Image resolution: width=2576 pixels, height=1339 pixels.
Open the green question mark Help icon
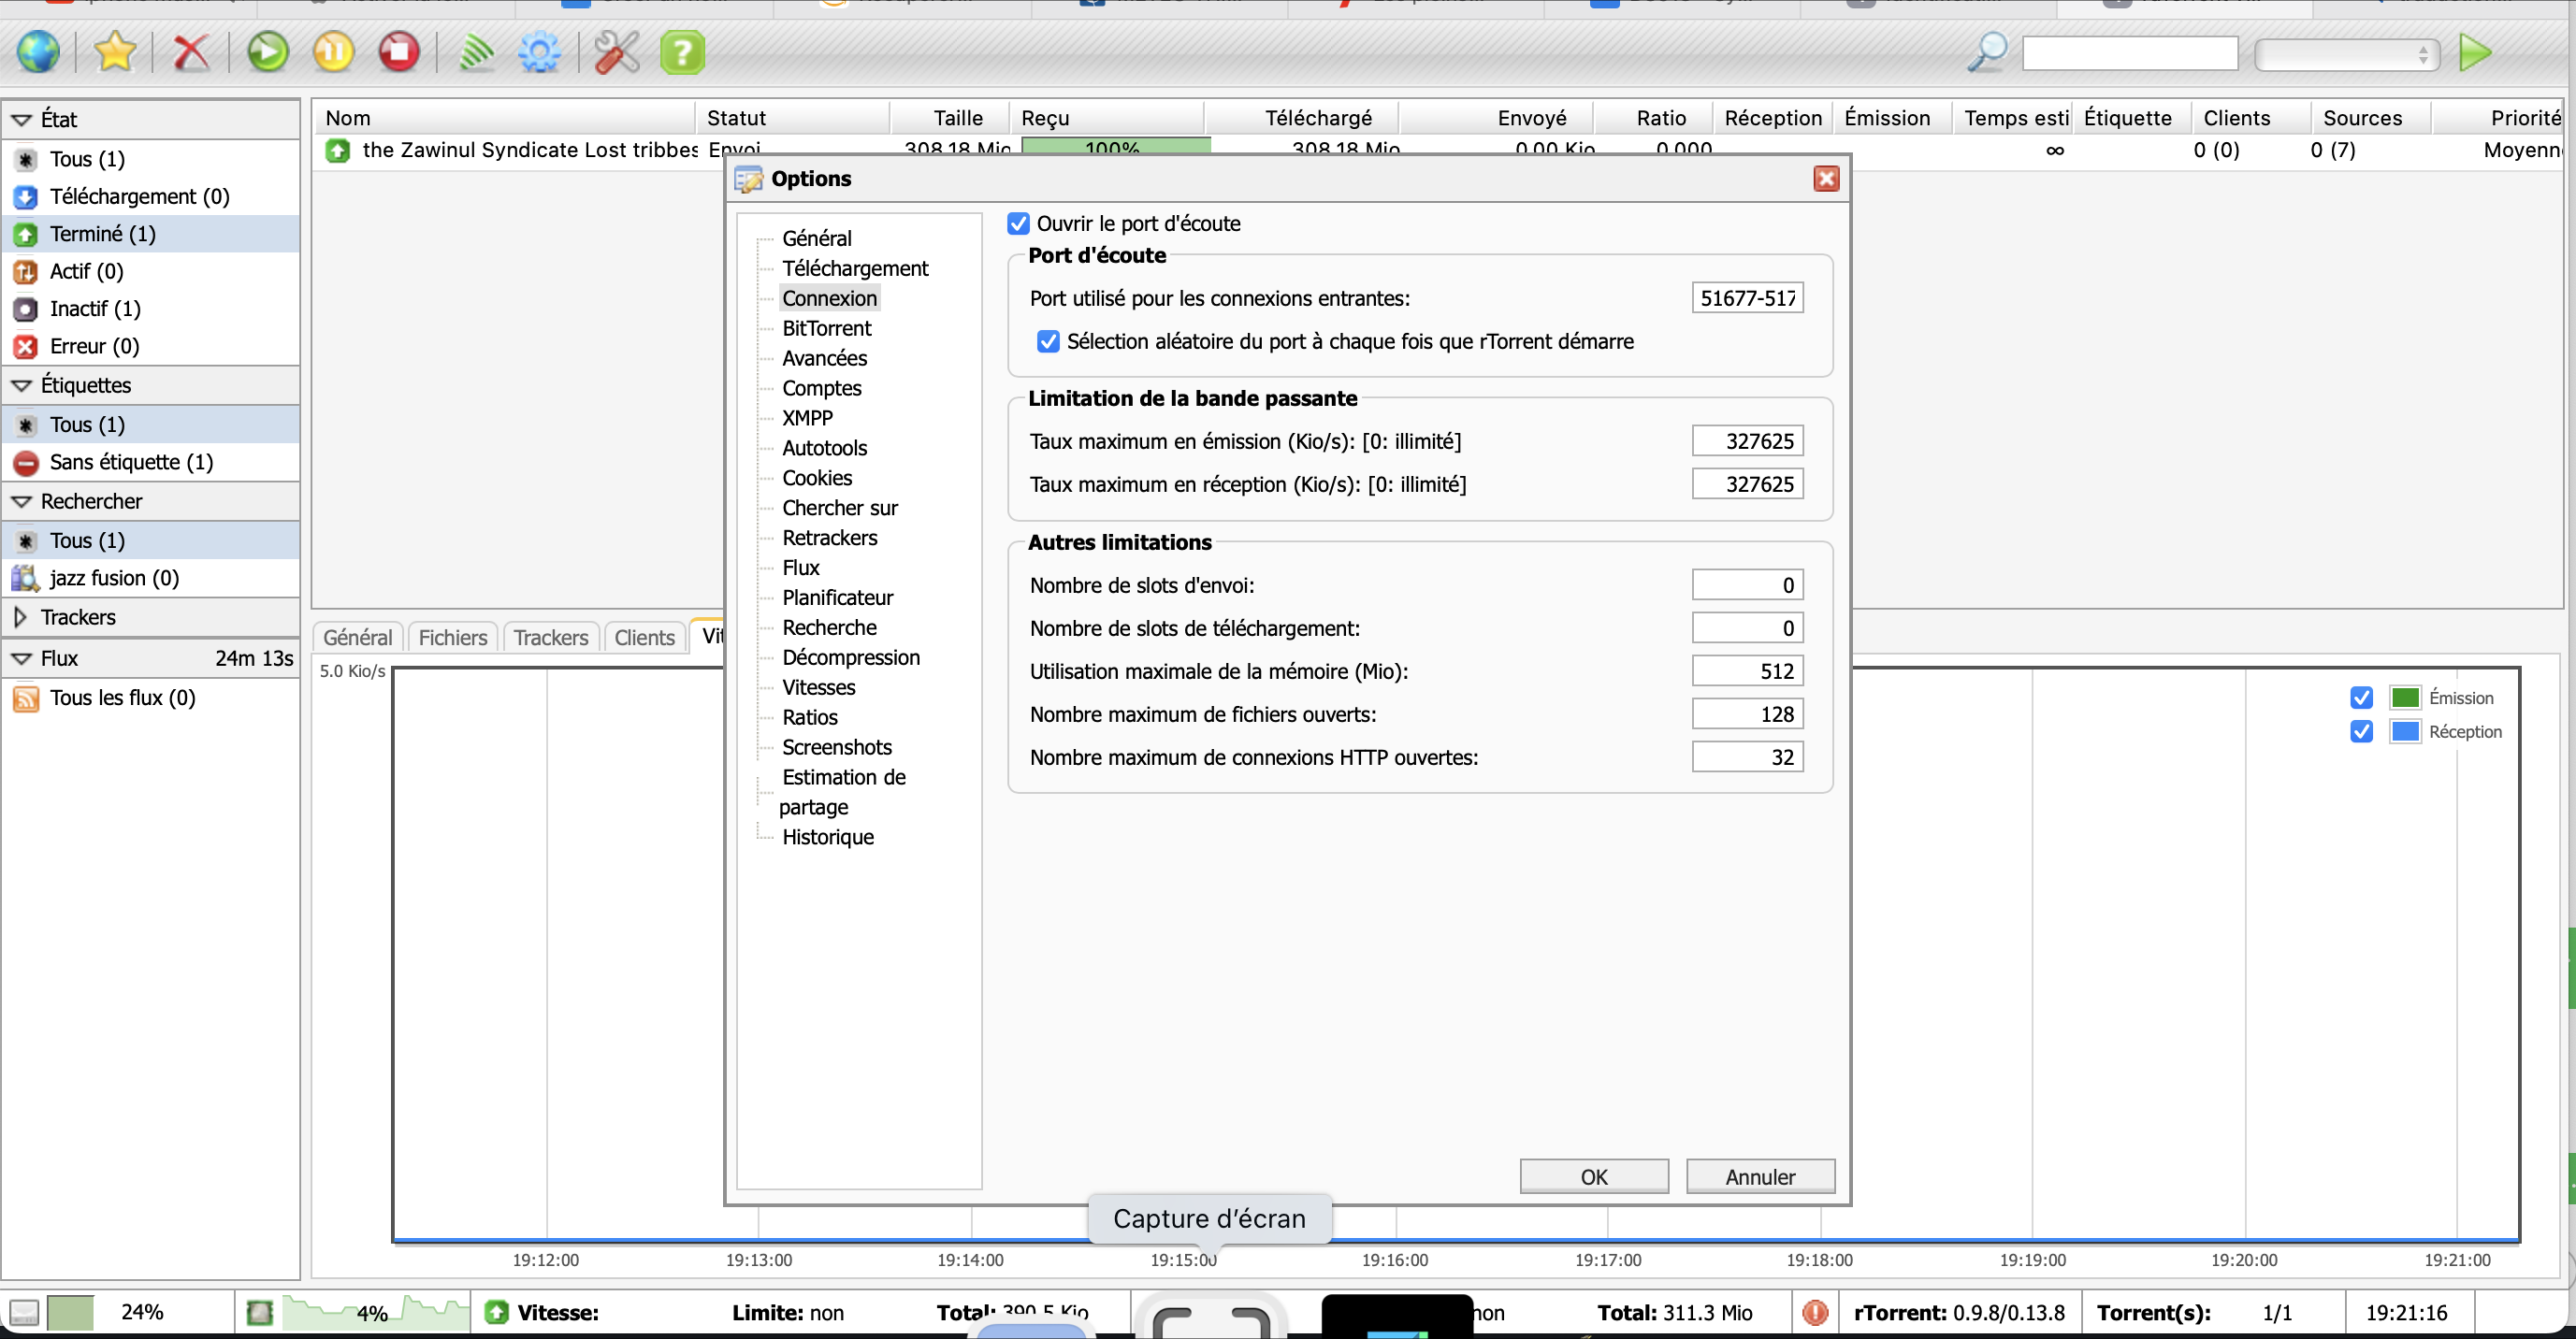(x=682, y=52)
